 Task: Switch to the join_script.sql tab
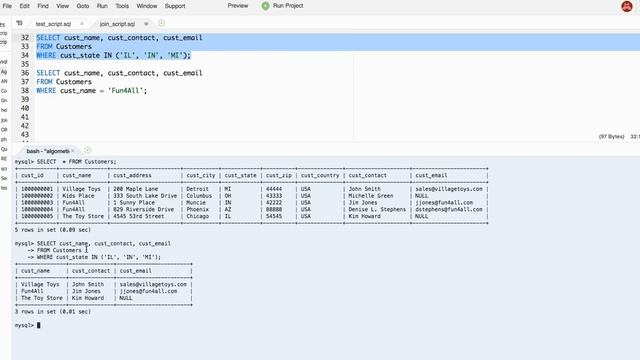[117, 24]
